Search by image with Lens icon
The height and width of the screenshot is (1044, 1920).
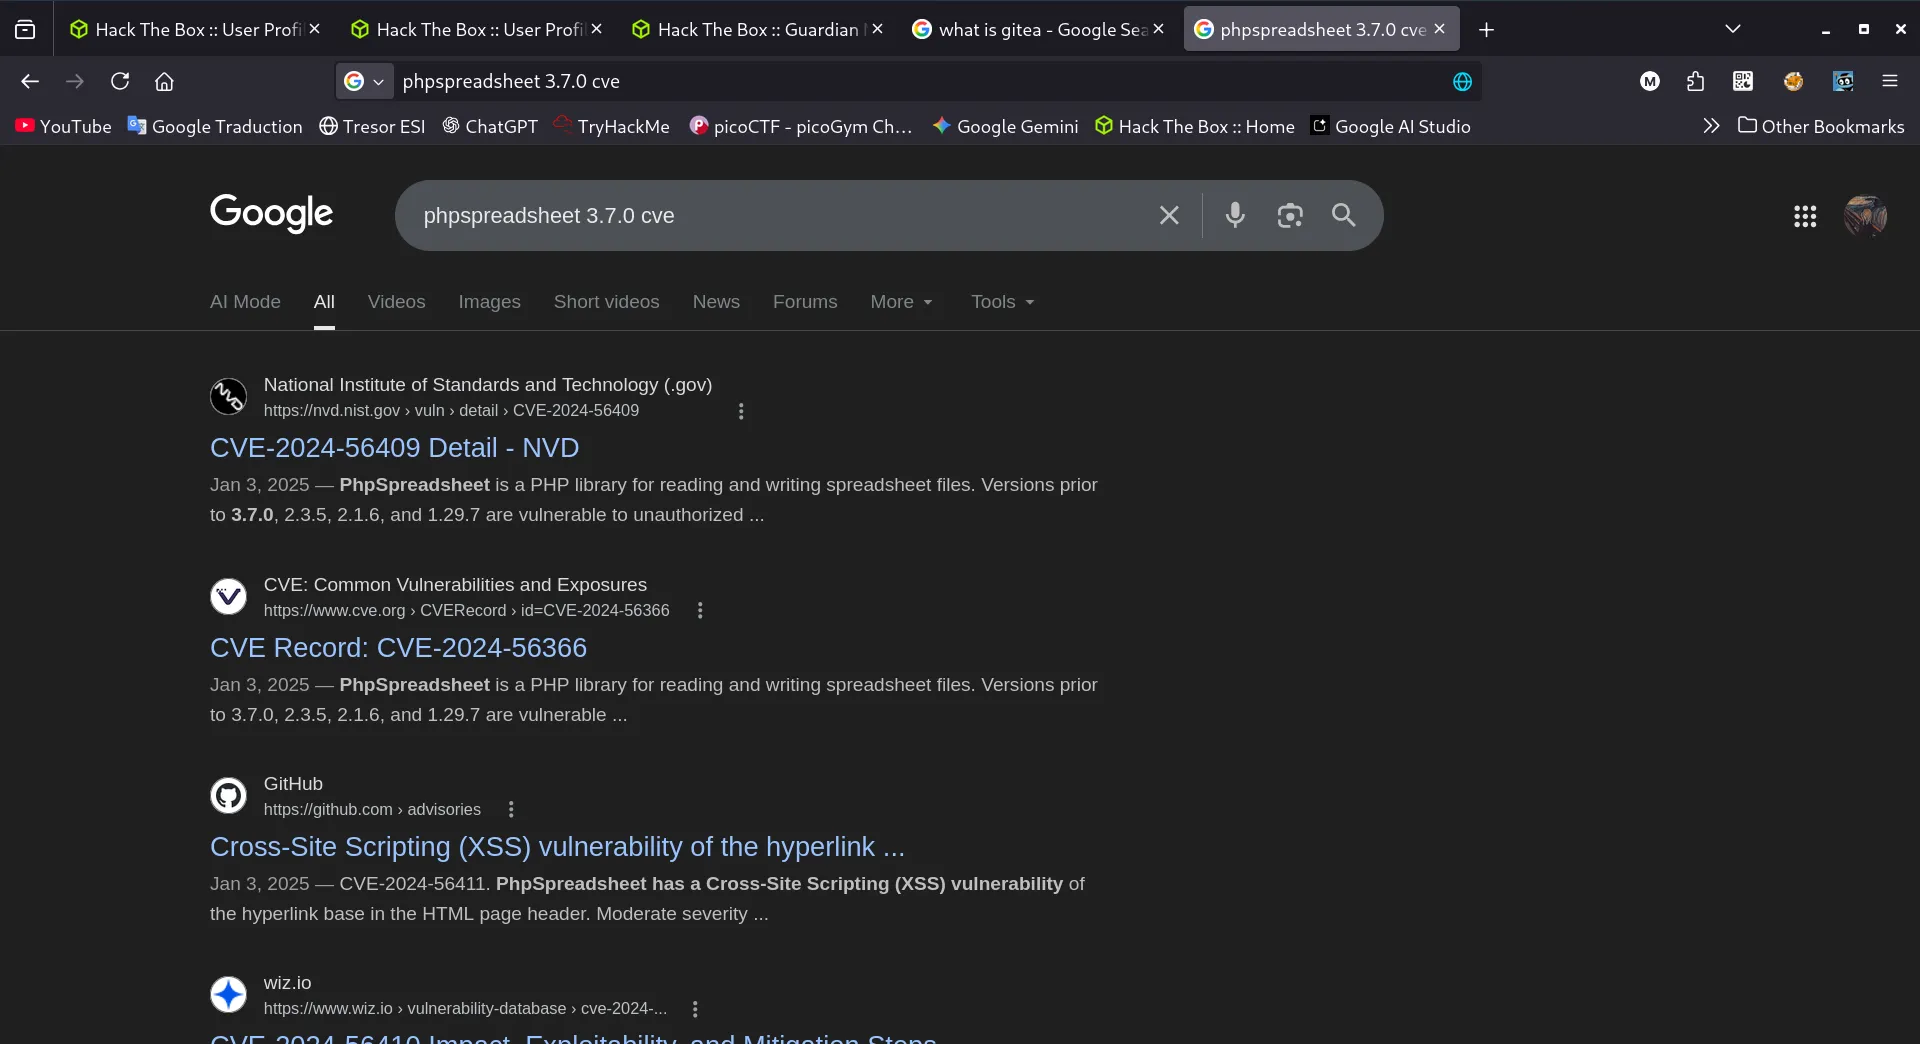(x=1290, y=216)
